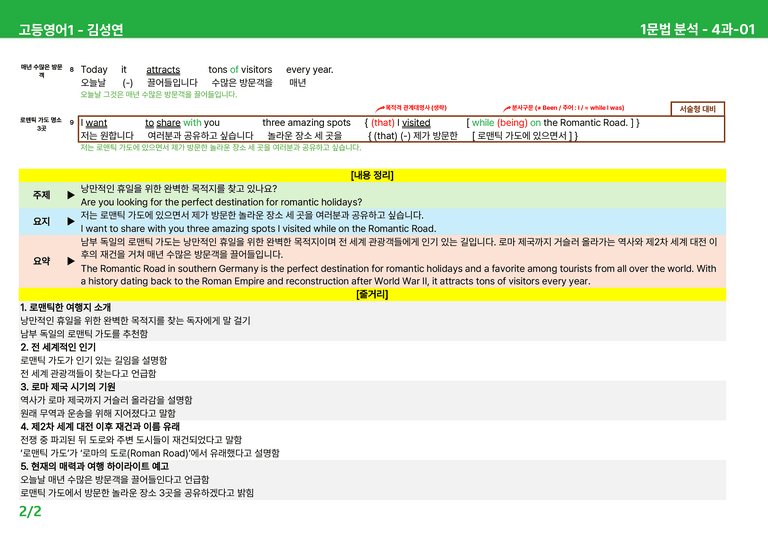This screenshot has height=543, width=768.
Task: Click the underlined word attracts
Action: coord(163,70)
